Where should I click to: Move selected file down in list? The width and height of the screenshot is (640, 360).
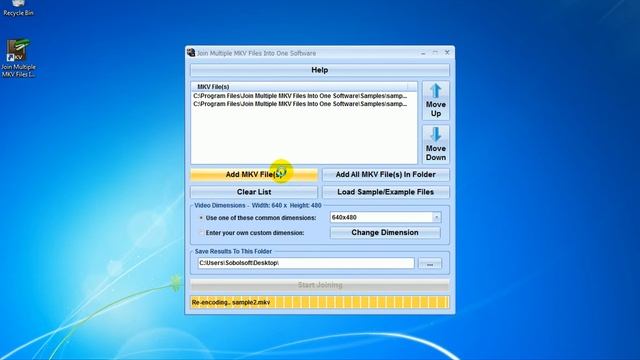coord(436,144)
